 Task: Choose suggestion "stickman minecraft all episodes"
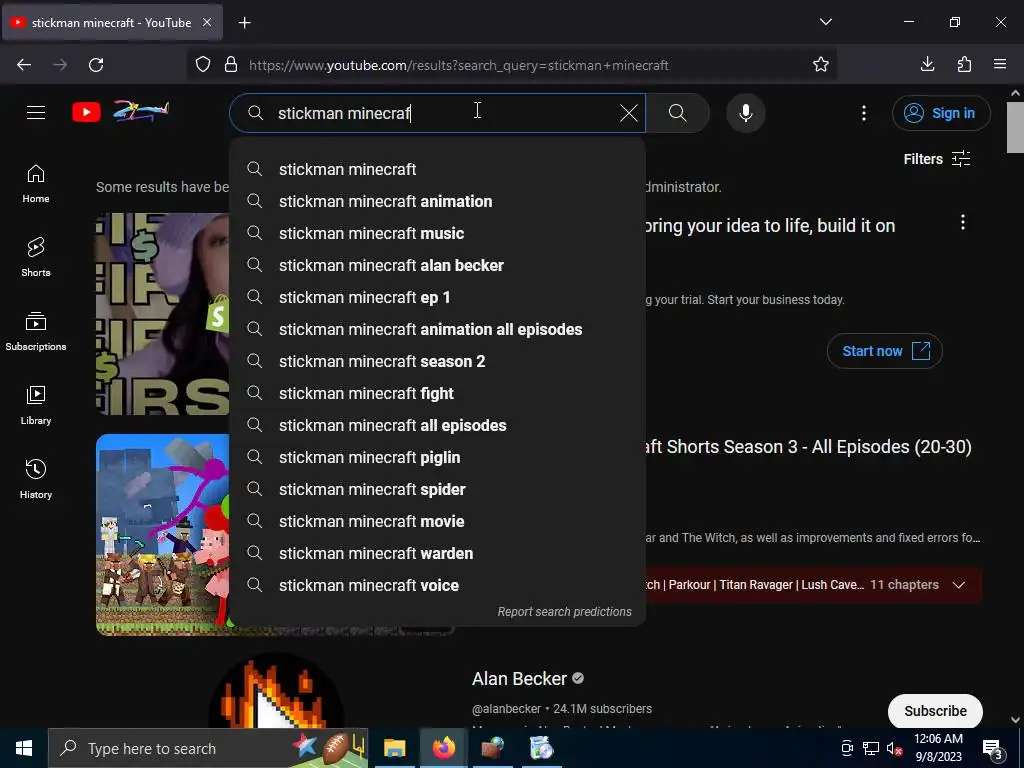click(438, 425)
